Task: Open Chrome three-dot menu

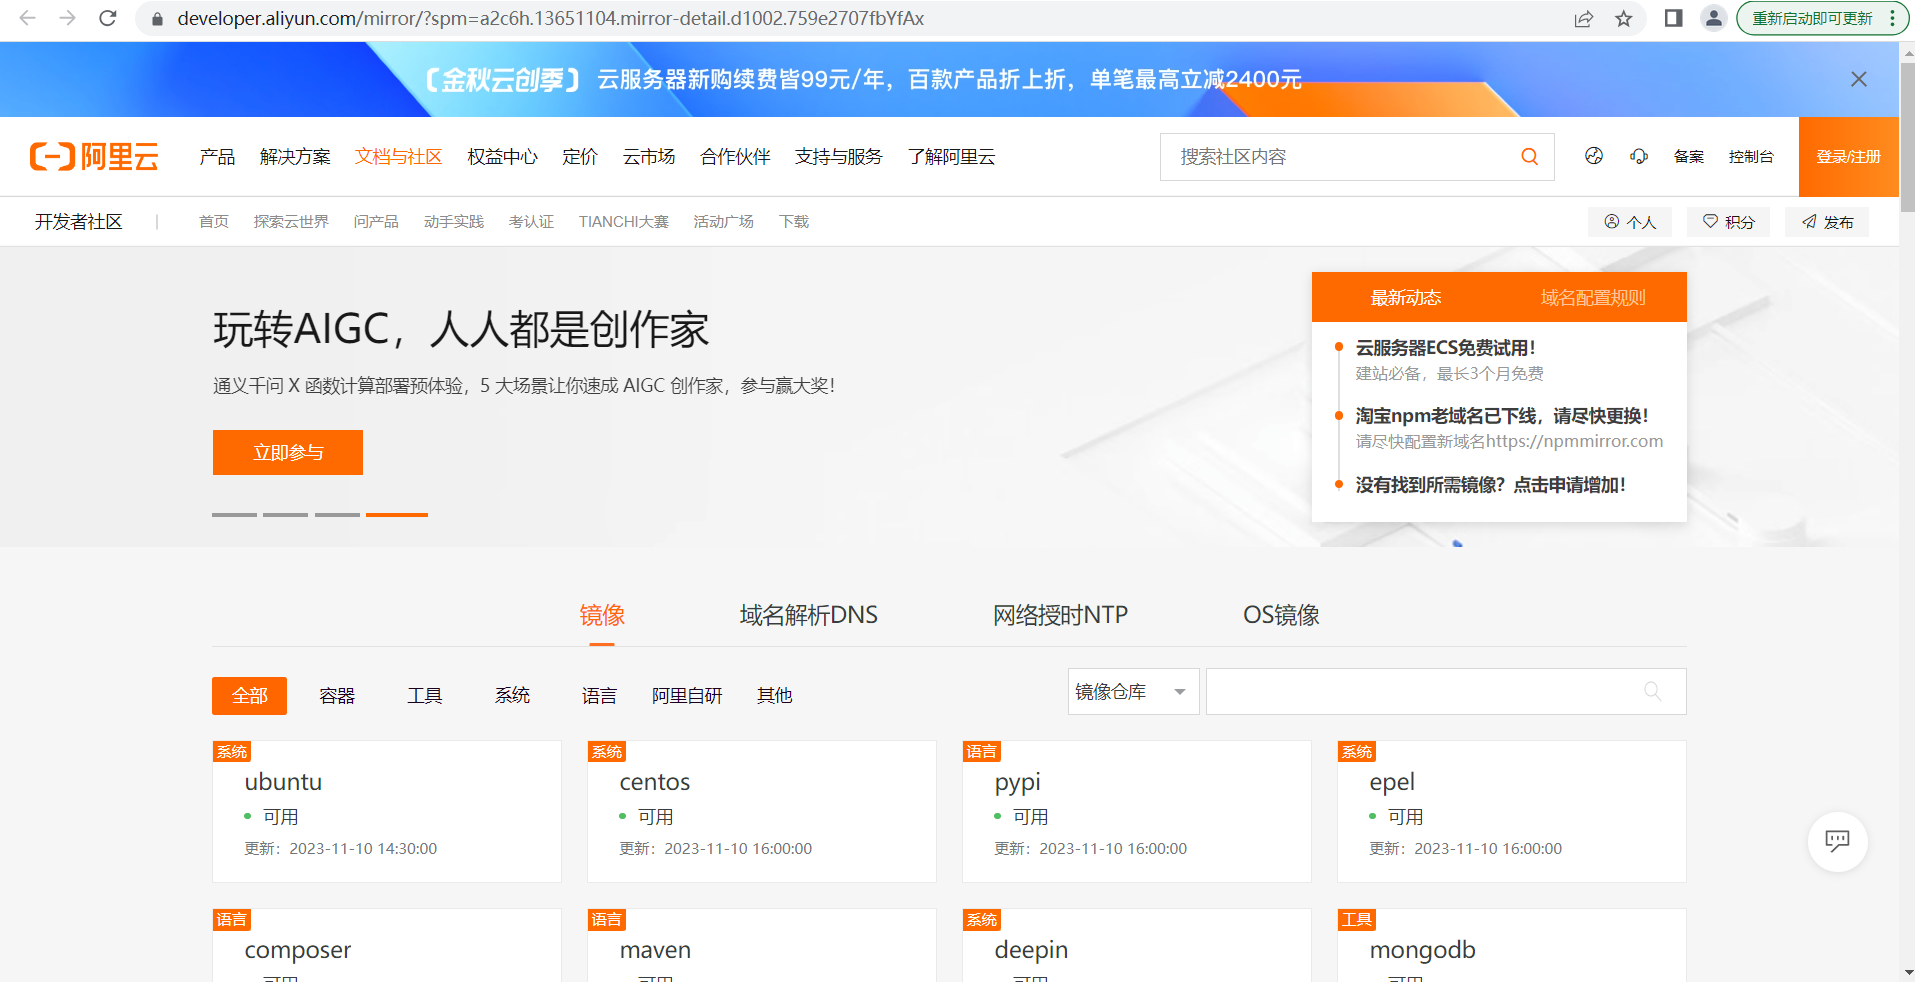Action: click(1892, 18)
